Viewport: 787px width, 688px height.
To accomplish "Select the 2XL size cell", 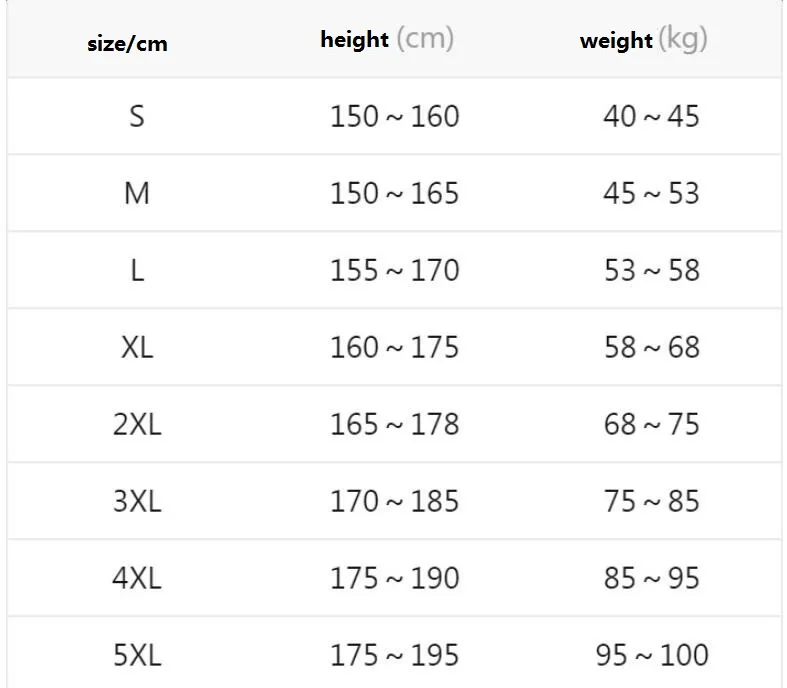I will (137, 424).
